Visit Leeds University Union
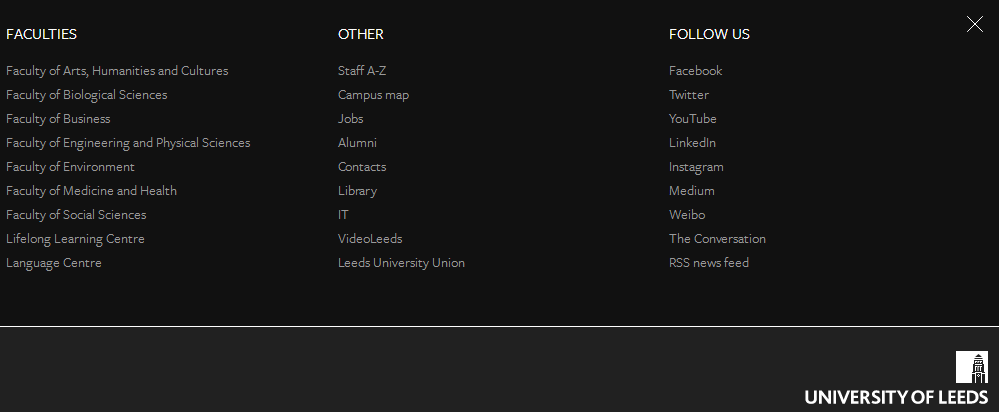 [x=401, y=263]
